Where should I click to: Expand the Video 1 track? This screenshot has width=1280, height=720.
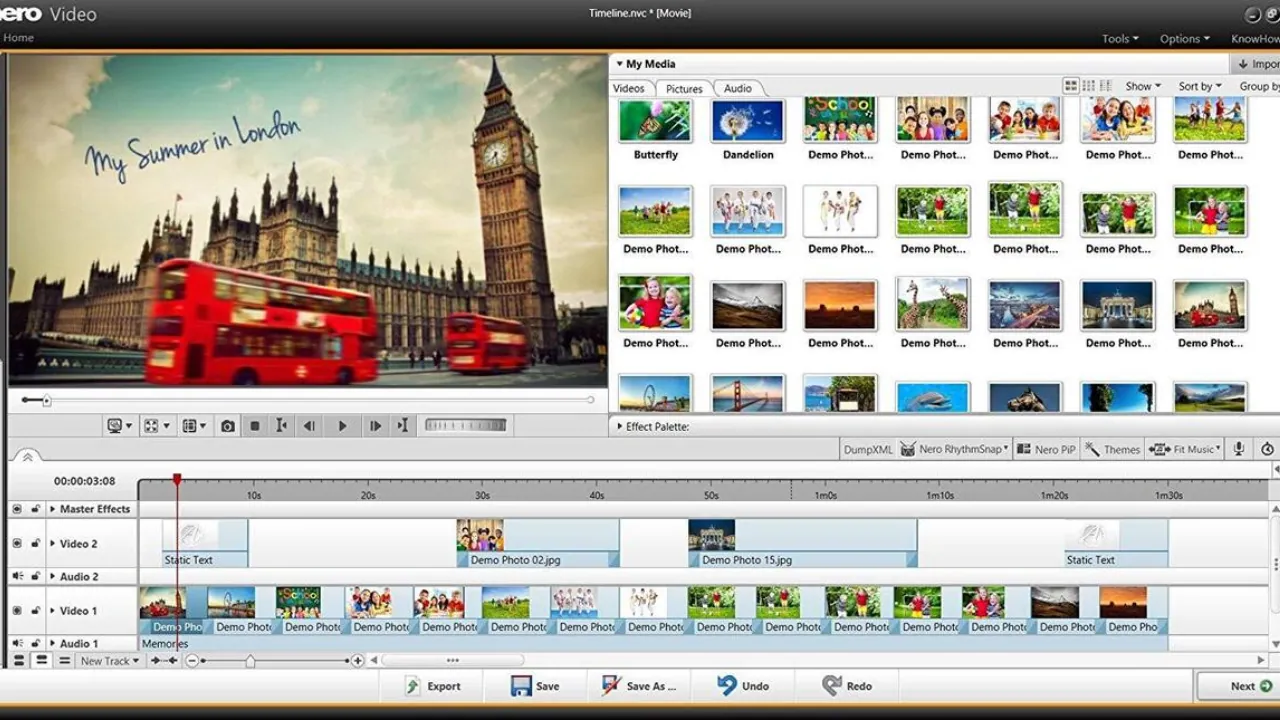click(53, 611)
